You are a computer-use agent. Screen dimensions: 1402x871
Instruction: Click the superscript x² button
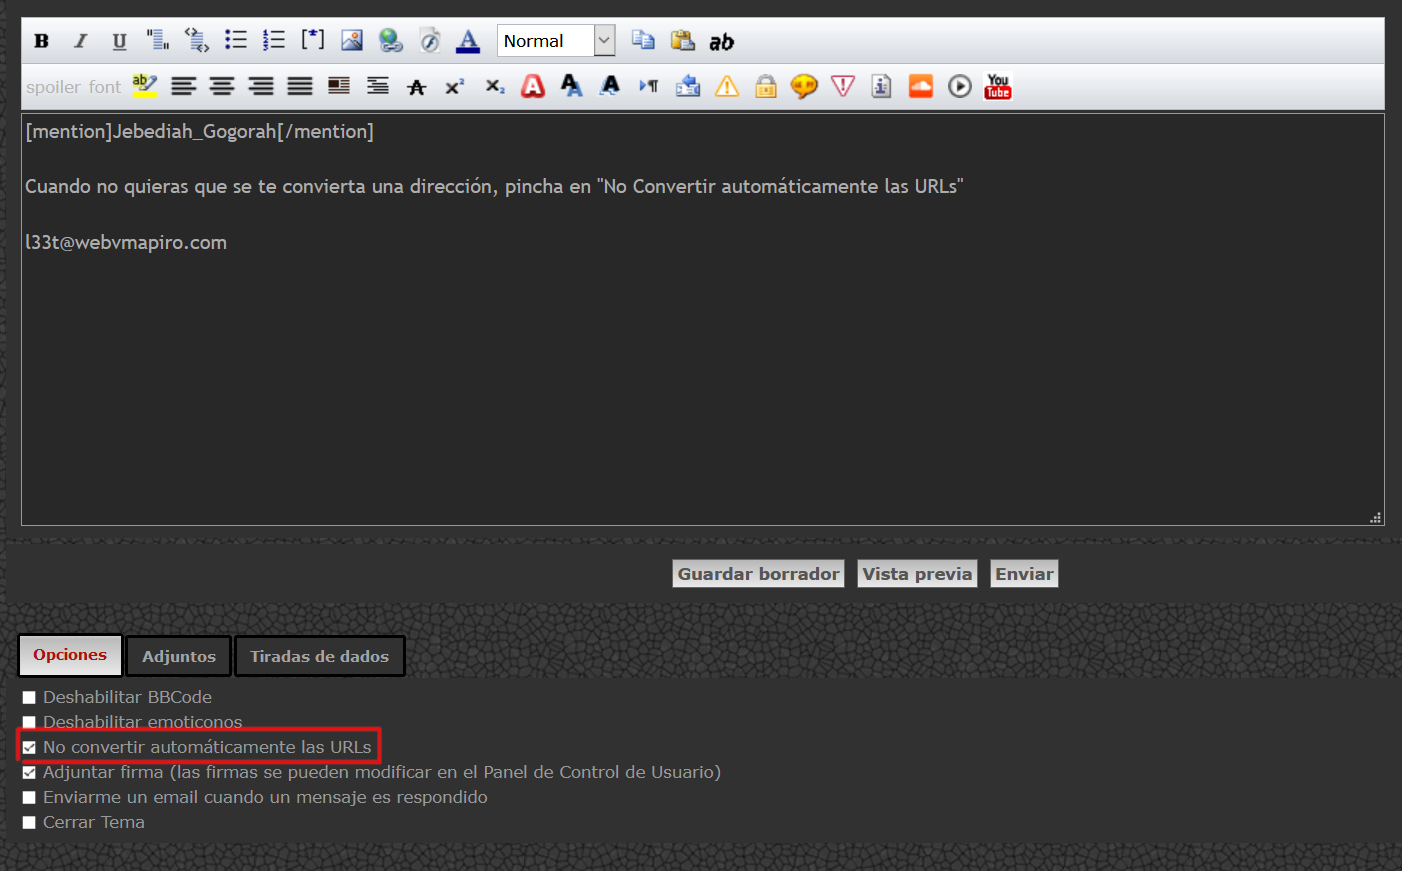pos(455,87)
